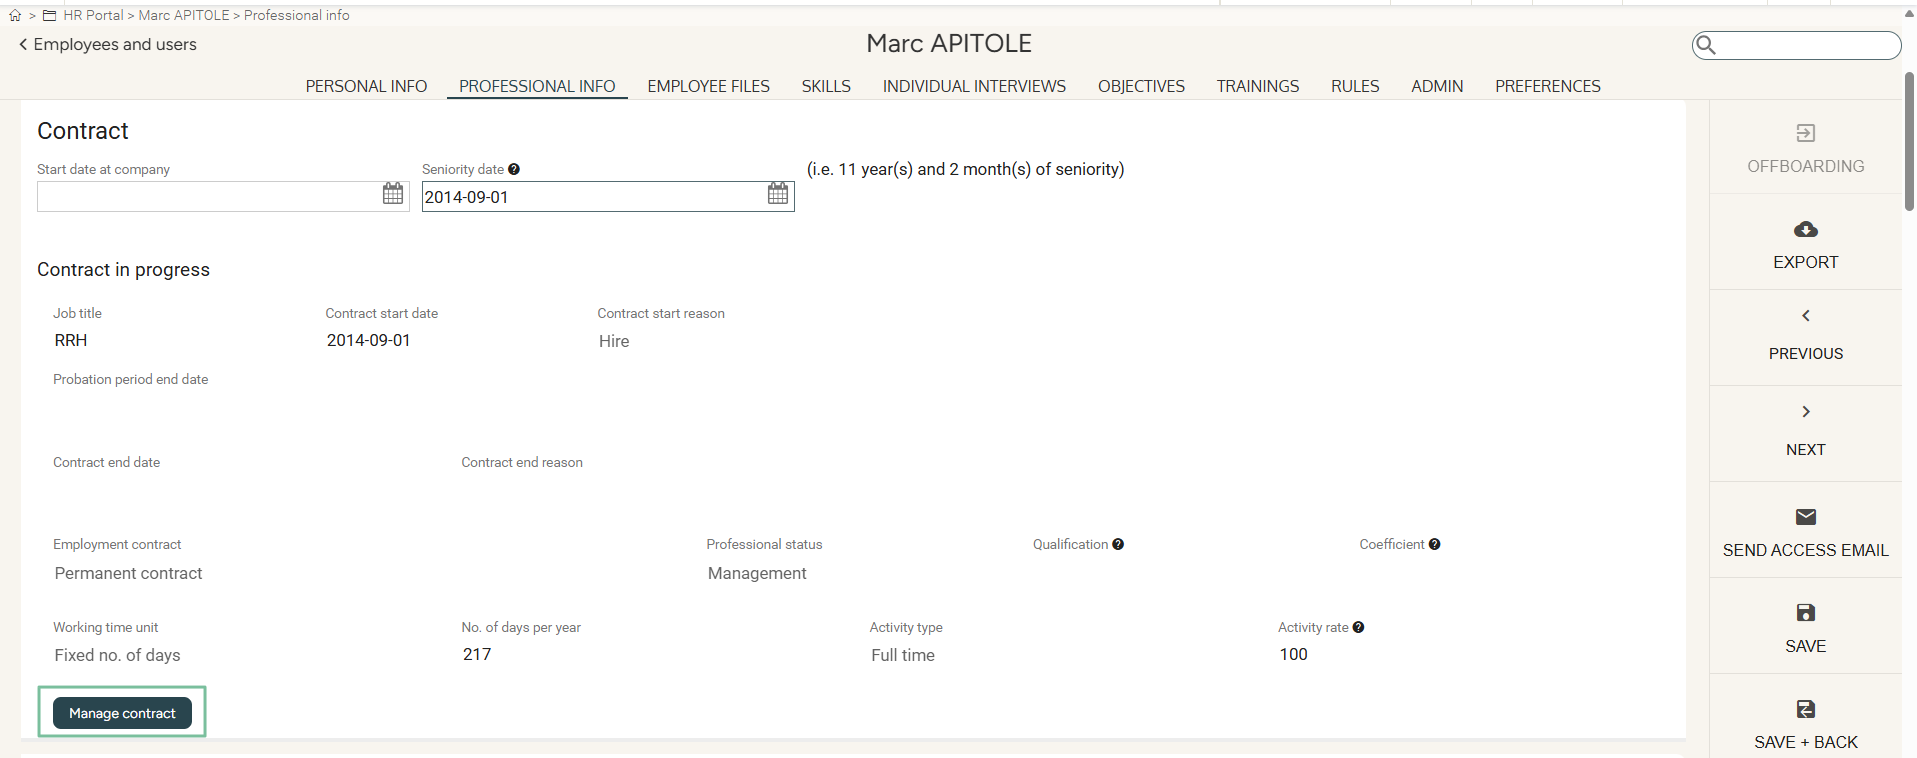Click in the top-right search field

pos(1806,46)
